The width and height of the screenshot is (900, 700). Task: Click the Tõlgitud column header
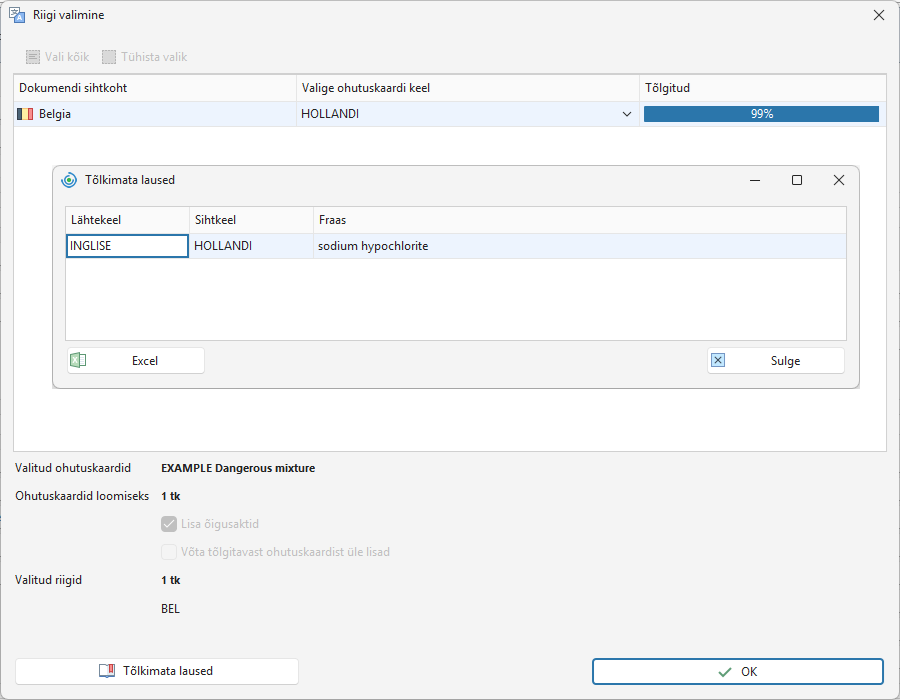click(x=763, y=88)
